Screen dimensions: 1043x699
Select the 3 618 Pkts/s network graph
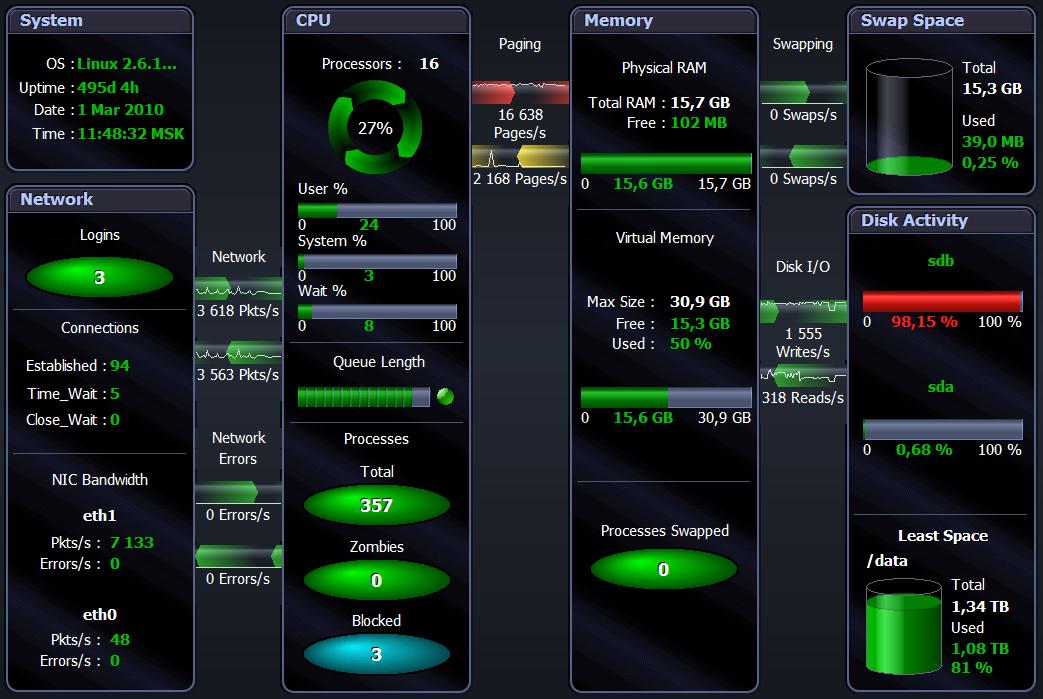(x=238, y=290)
